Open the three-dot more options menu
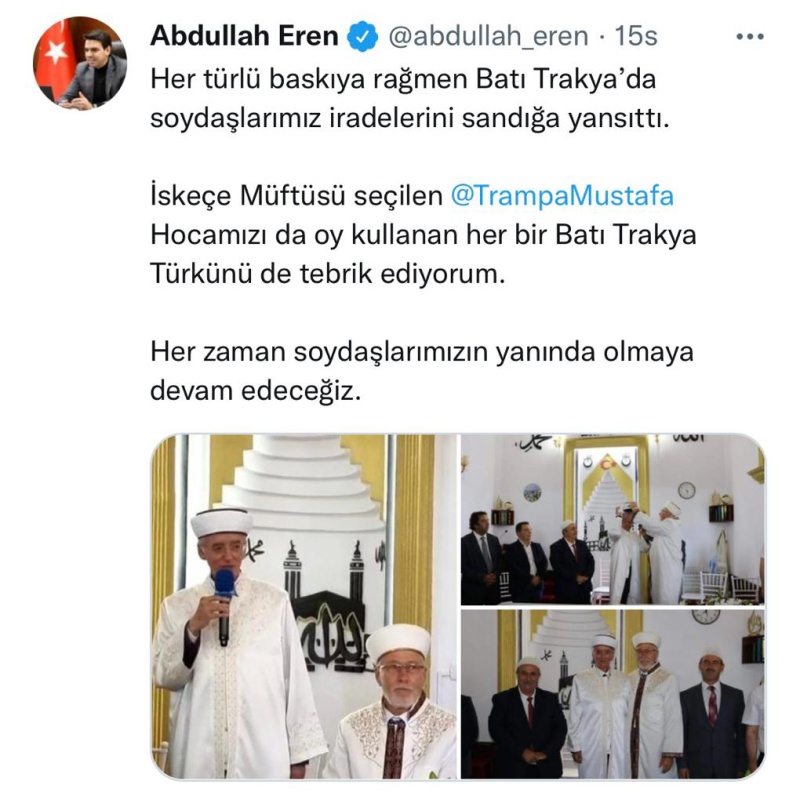Viewport: 800px width, 803px height. point(750,36)
